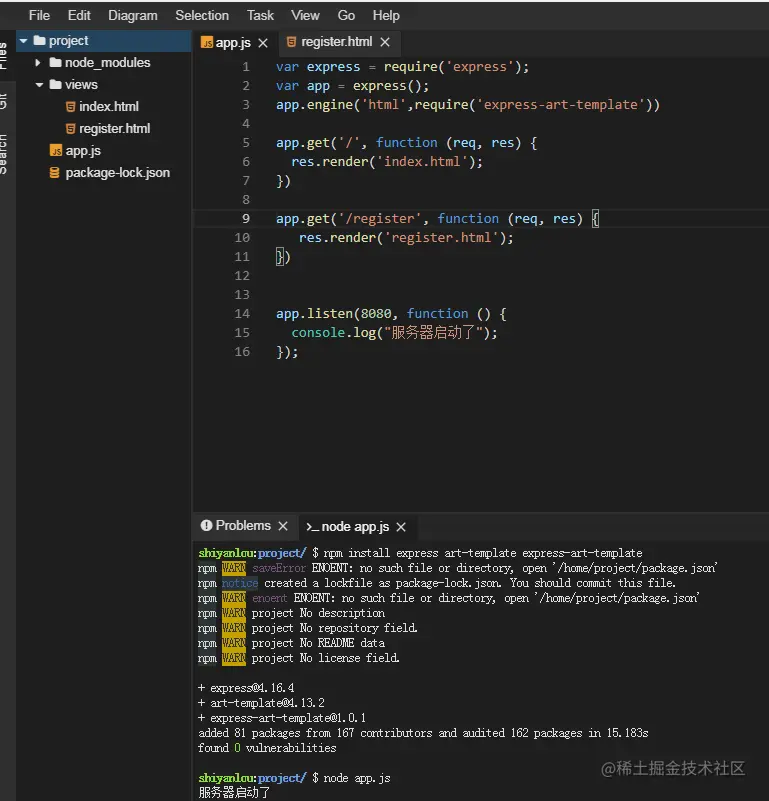
Task: Open the File menu
Action: tap(39, 15)
